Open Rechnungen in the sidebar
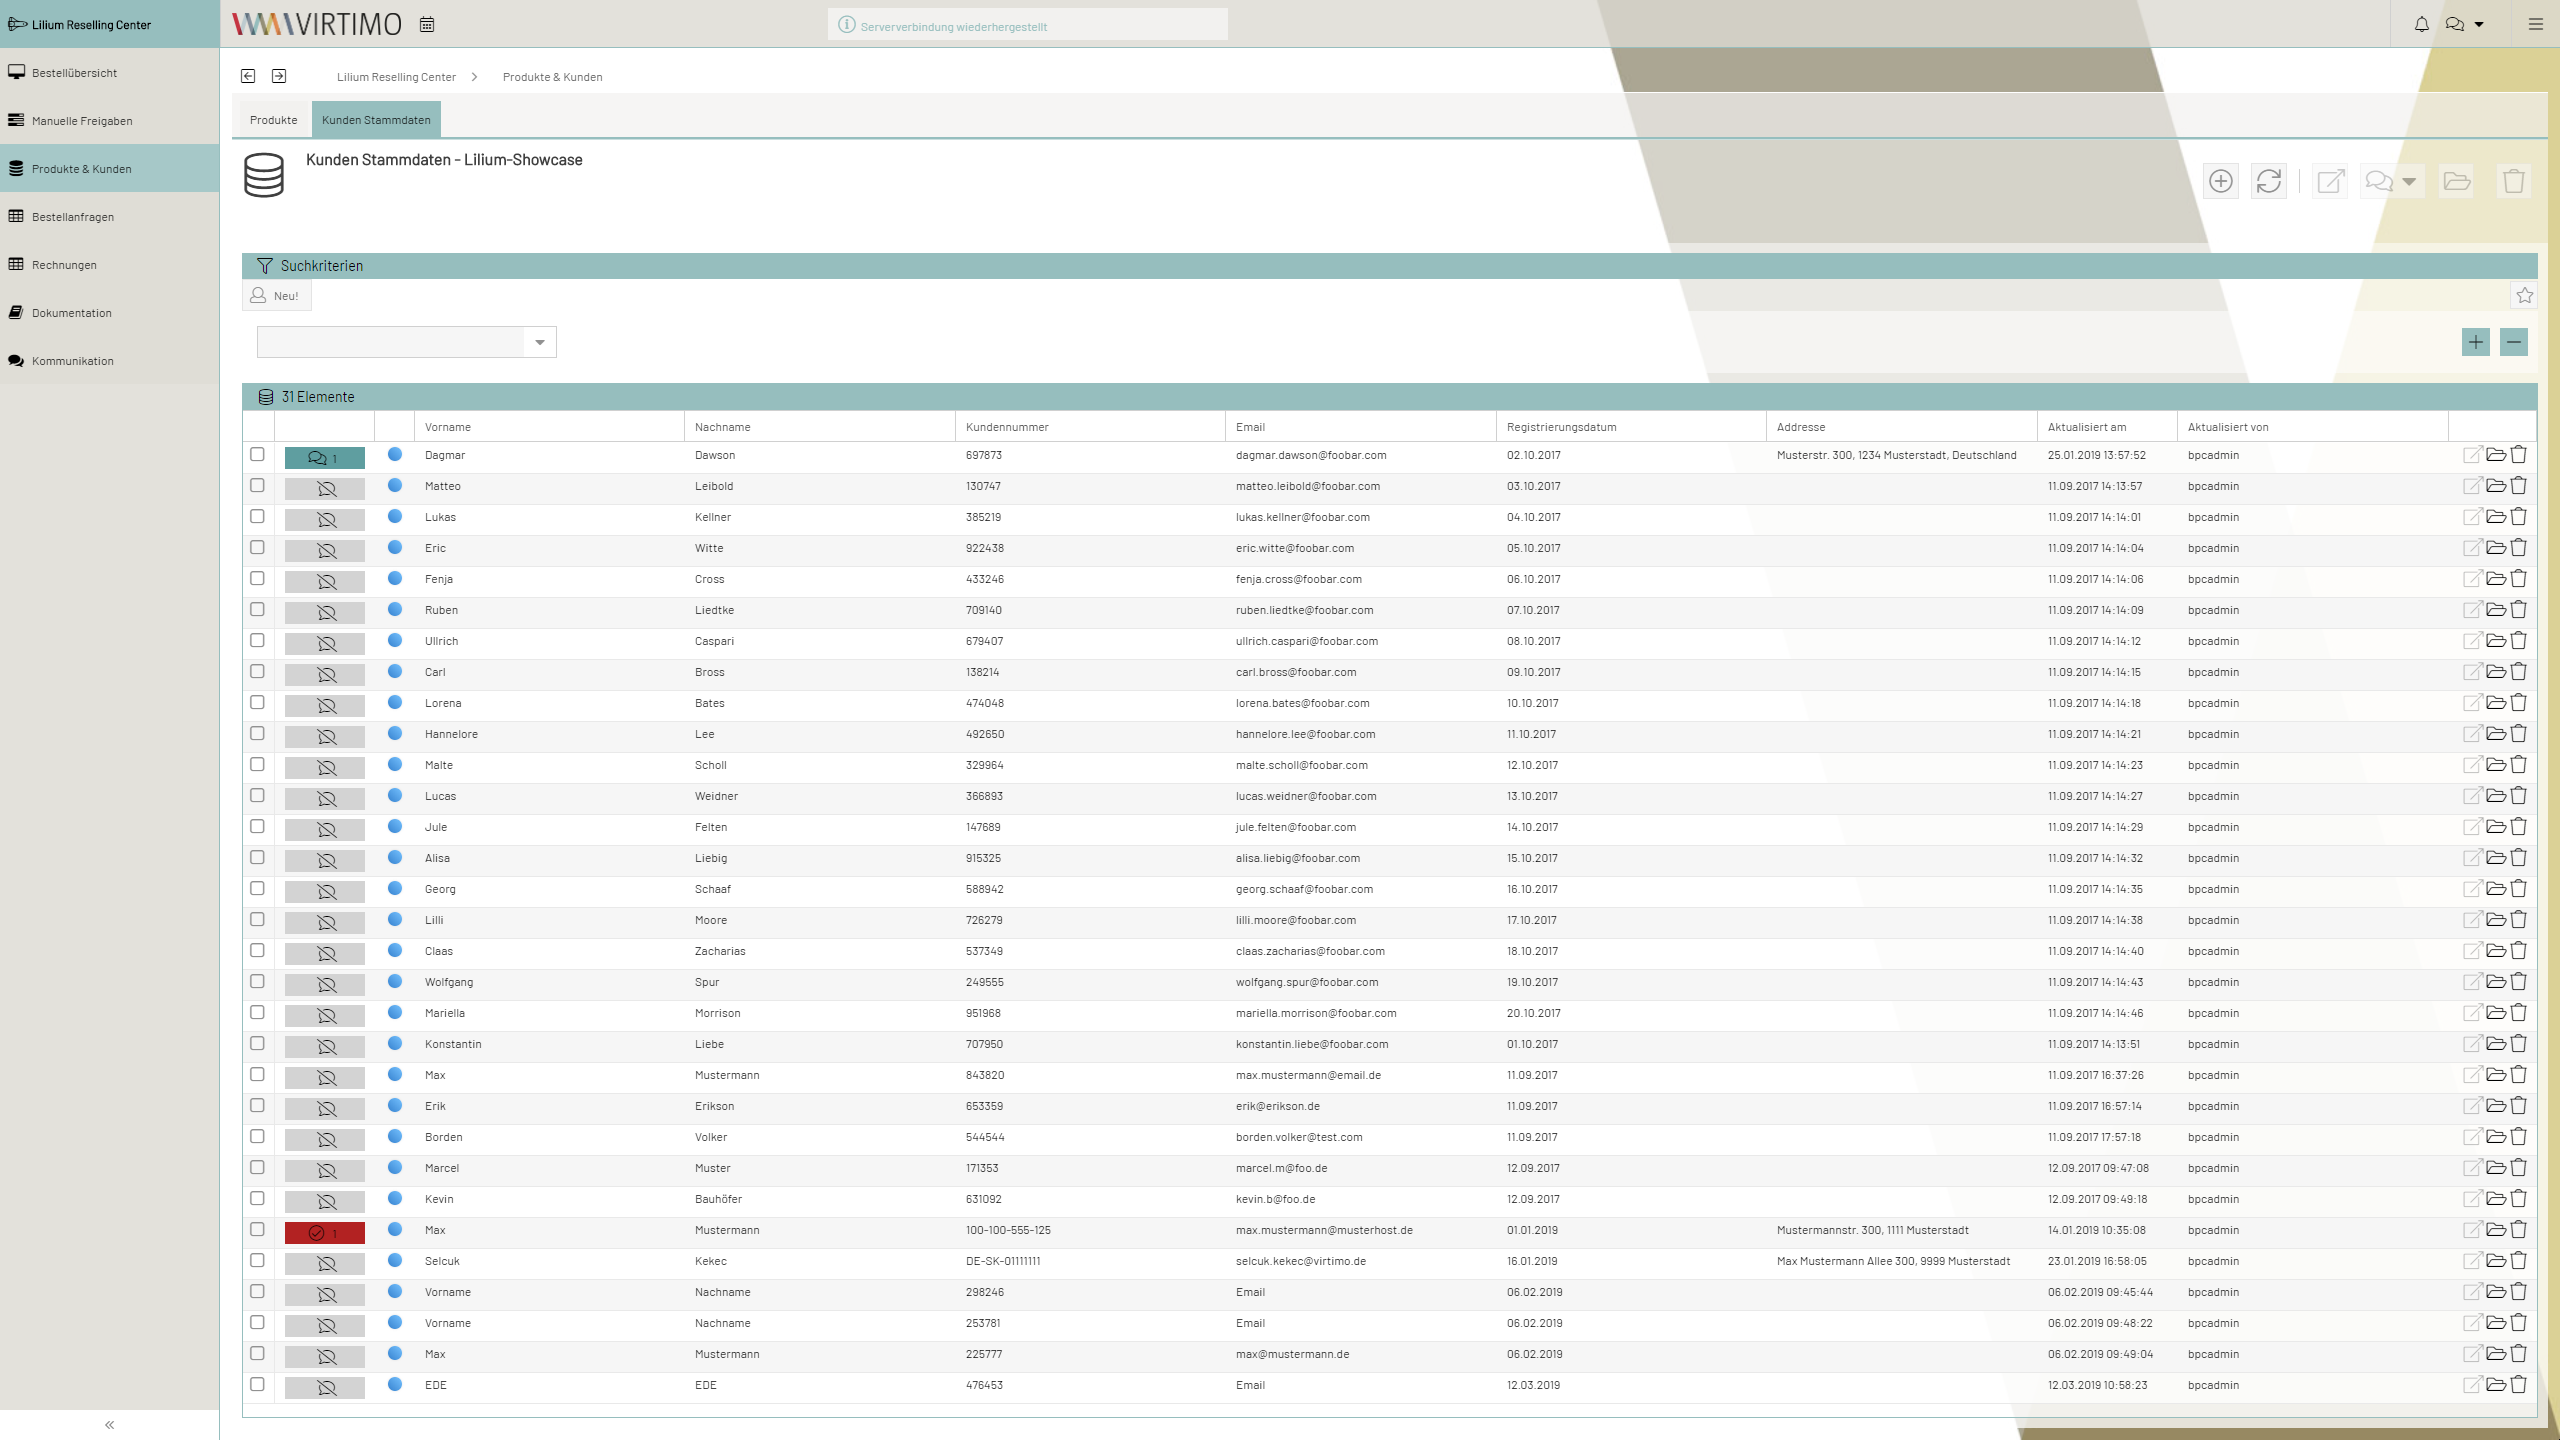The image size is (2560, 1440). coord(110,264)
